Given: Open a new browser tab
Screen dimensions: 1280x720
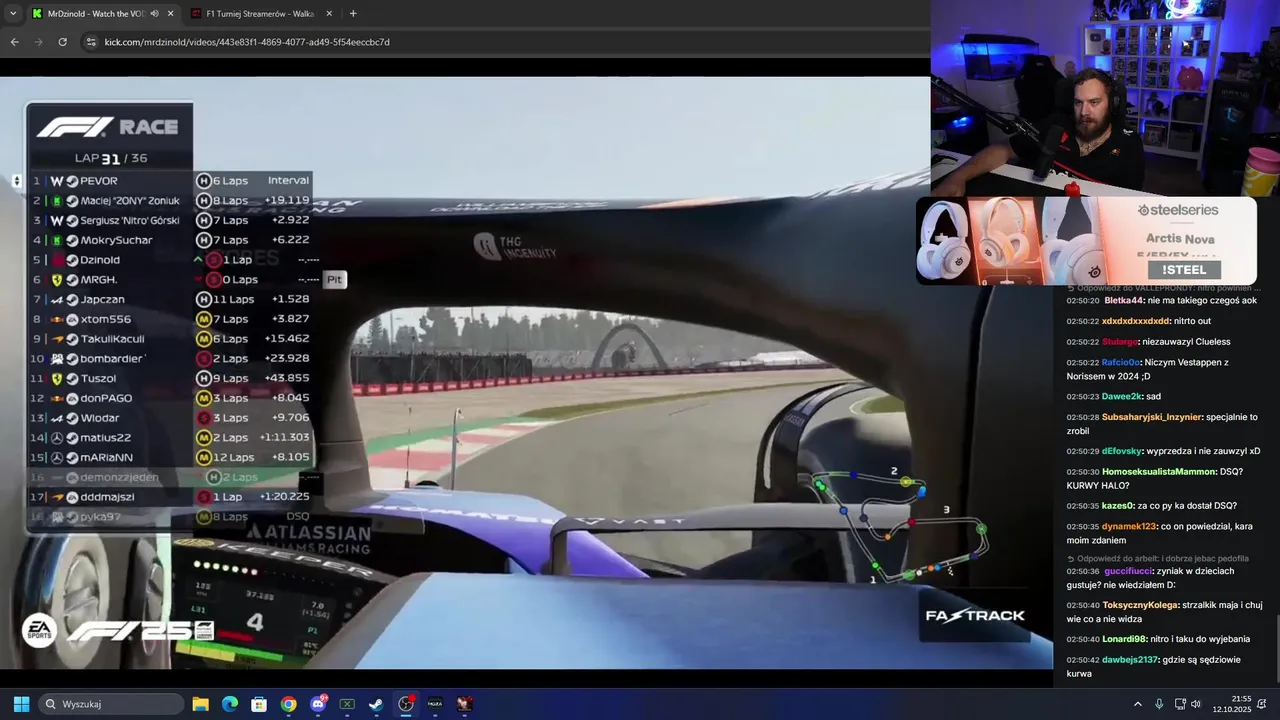Looking at the screenshot, I should pos(353,14).
